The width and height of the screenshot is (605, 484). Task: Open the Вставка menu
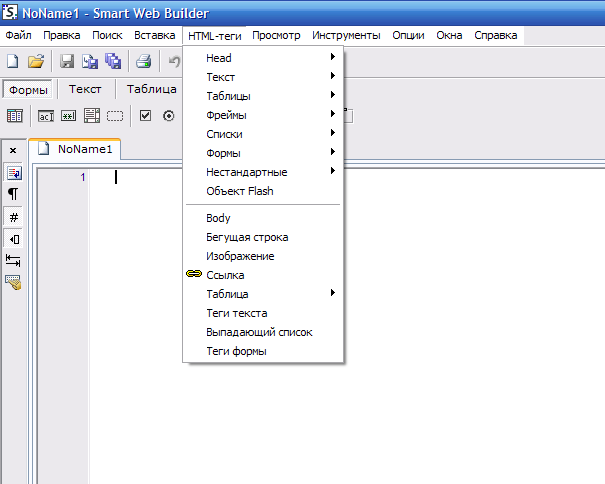pos(155,35)
